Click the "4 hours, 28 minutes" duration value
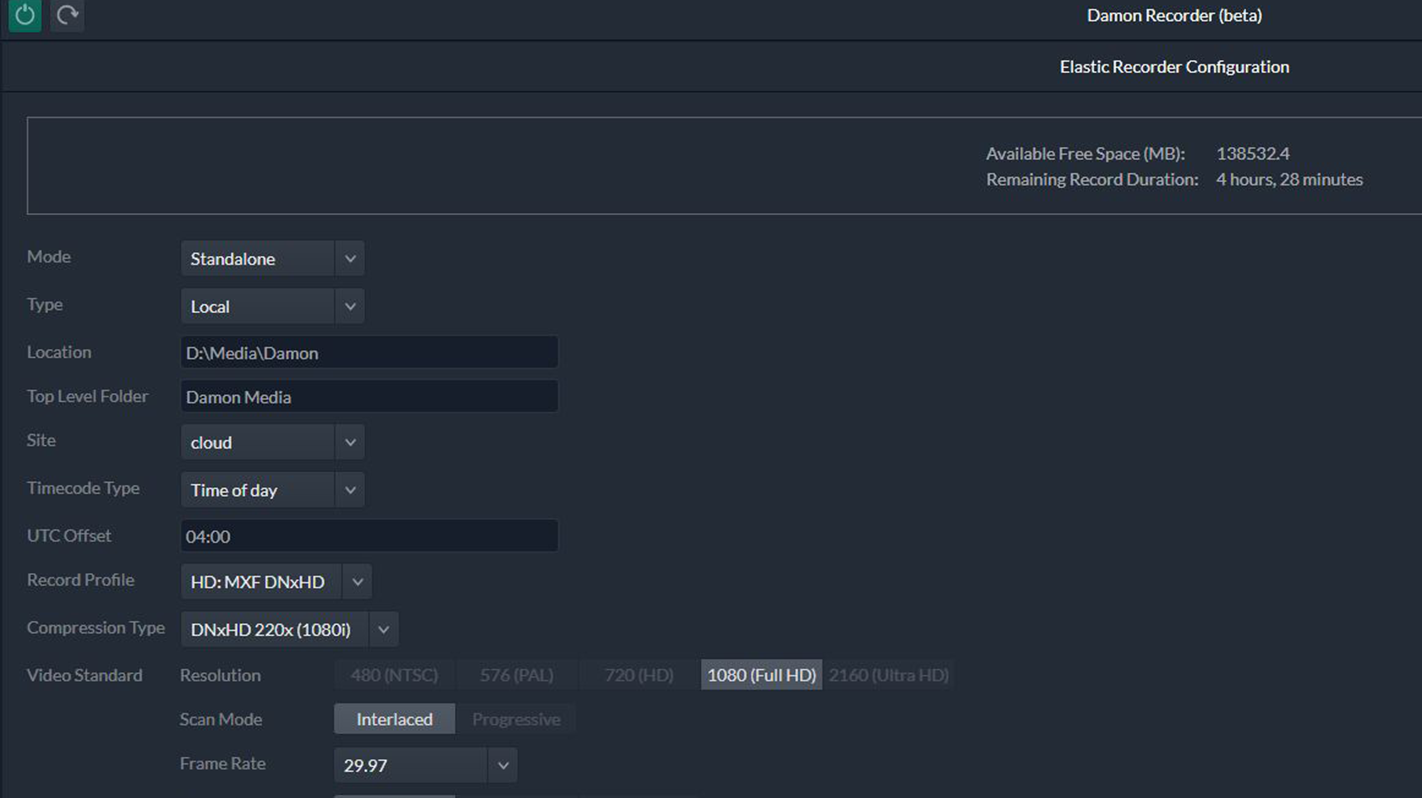Image resolution: width=1422 pixels, height=798 pixels. pos(1289,180)
